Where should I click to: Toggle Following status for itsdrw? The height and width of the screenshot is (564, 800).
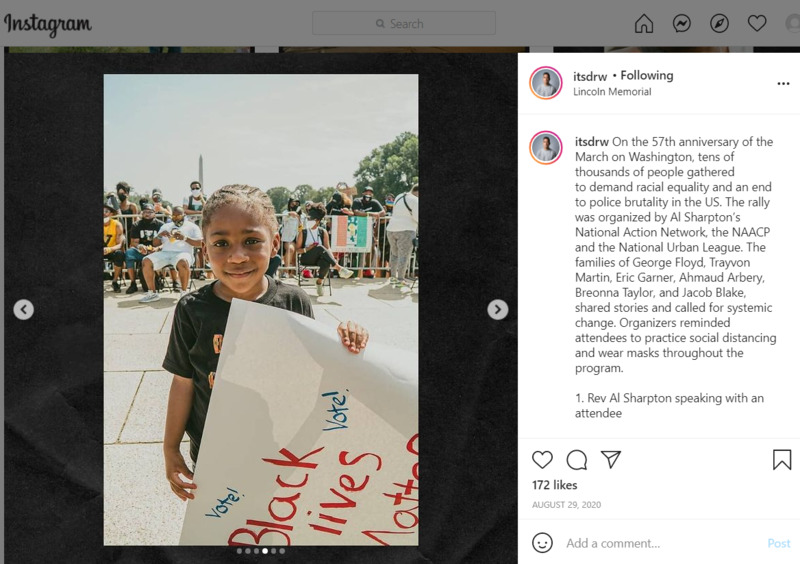click(x=647, y=76)
